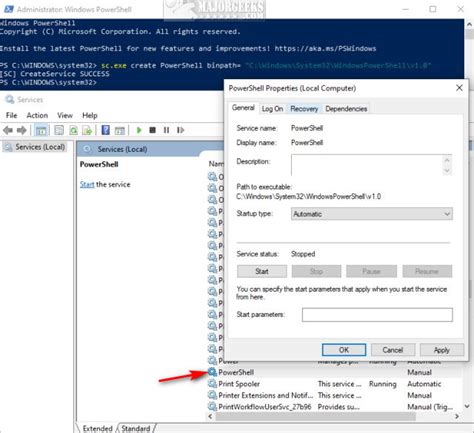Click the Pause Service toolbar icon

coord(166,130)
